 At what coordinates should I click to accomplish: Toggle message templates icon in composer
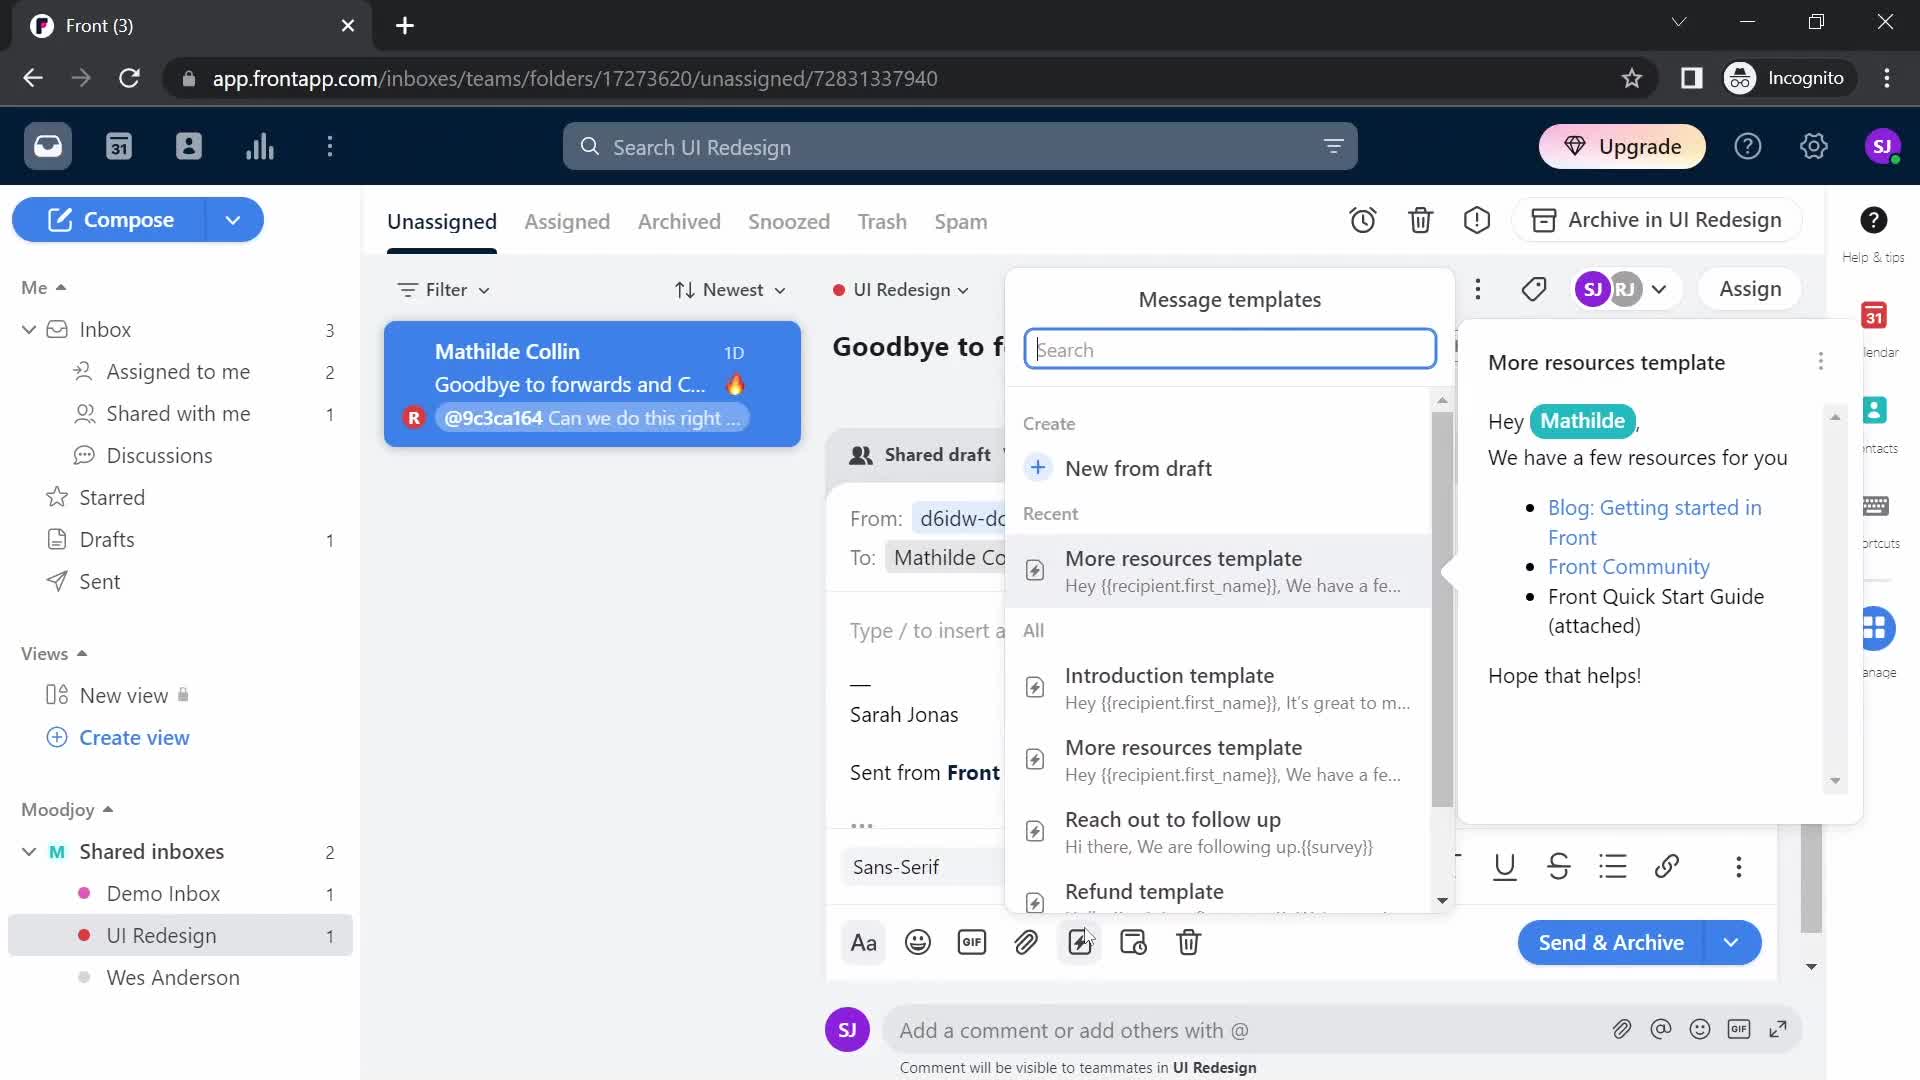coord(1080,943)
